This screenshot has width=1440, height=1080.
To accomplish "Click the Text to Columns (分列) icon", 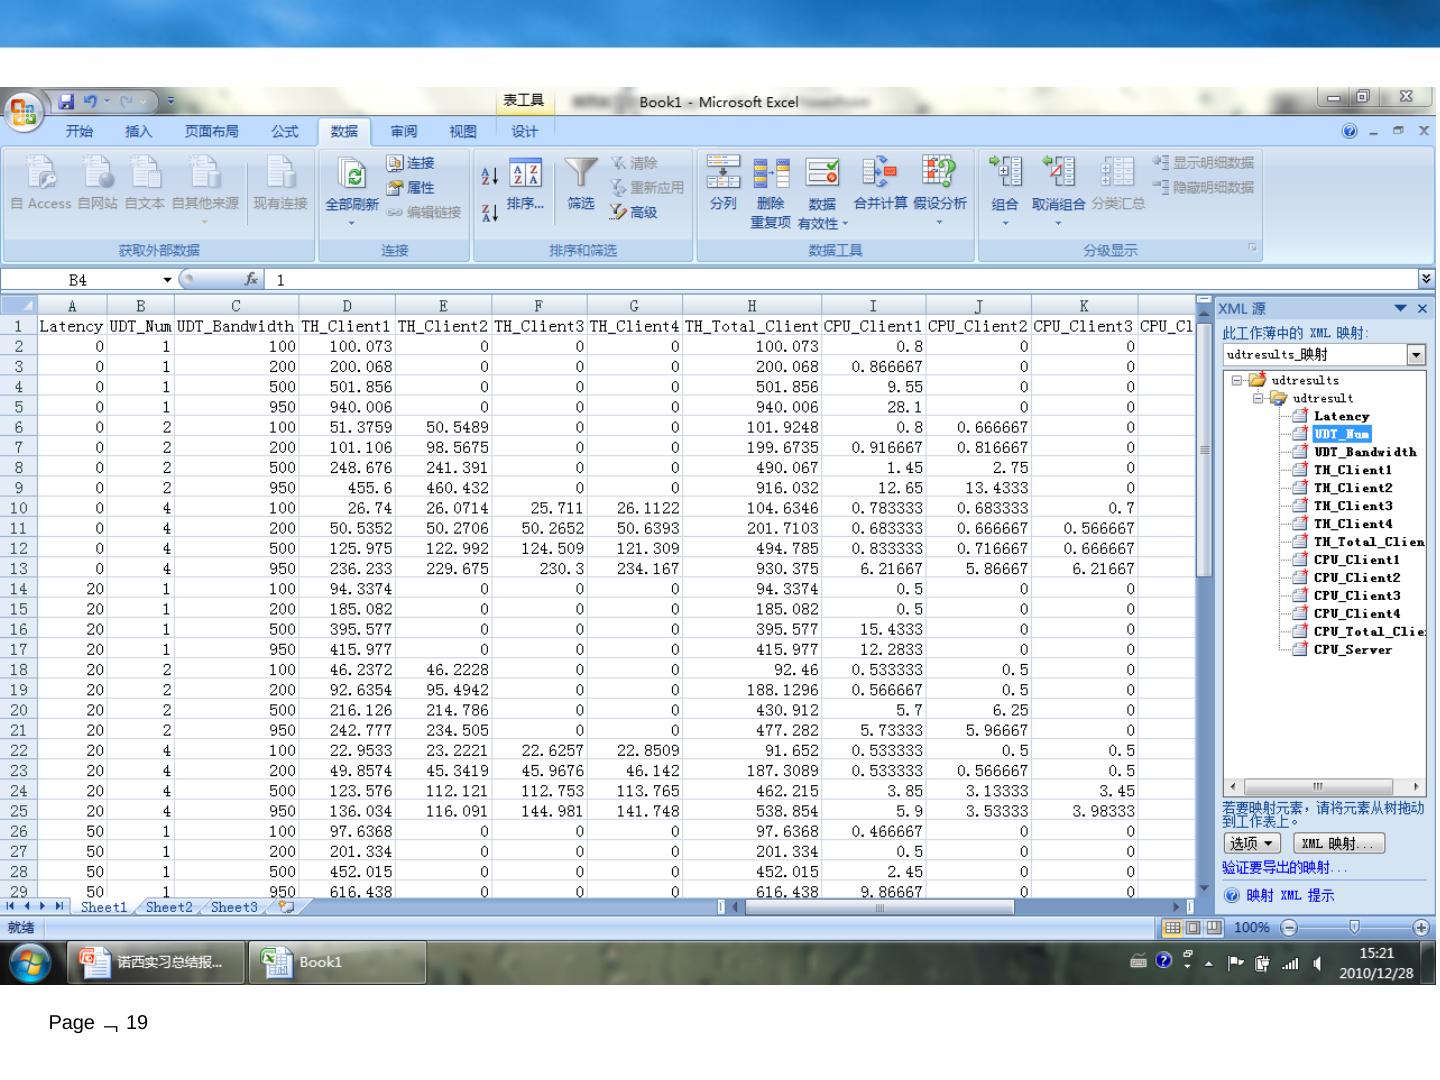I will pos(723,173).
